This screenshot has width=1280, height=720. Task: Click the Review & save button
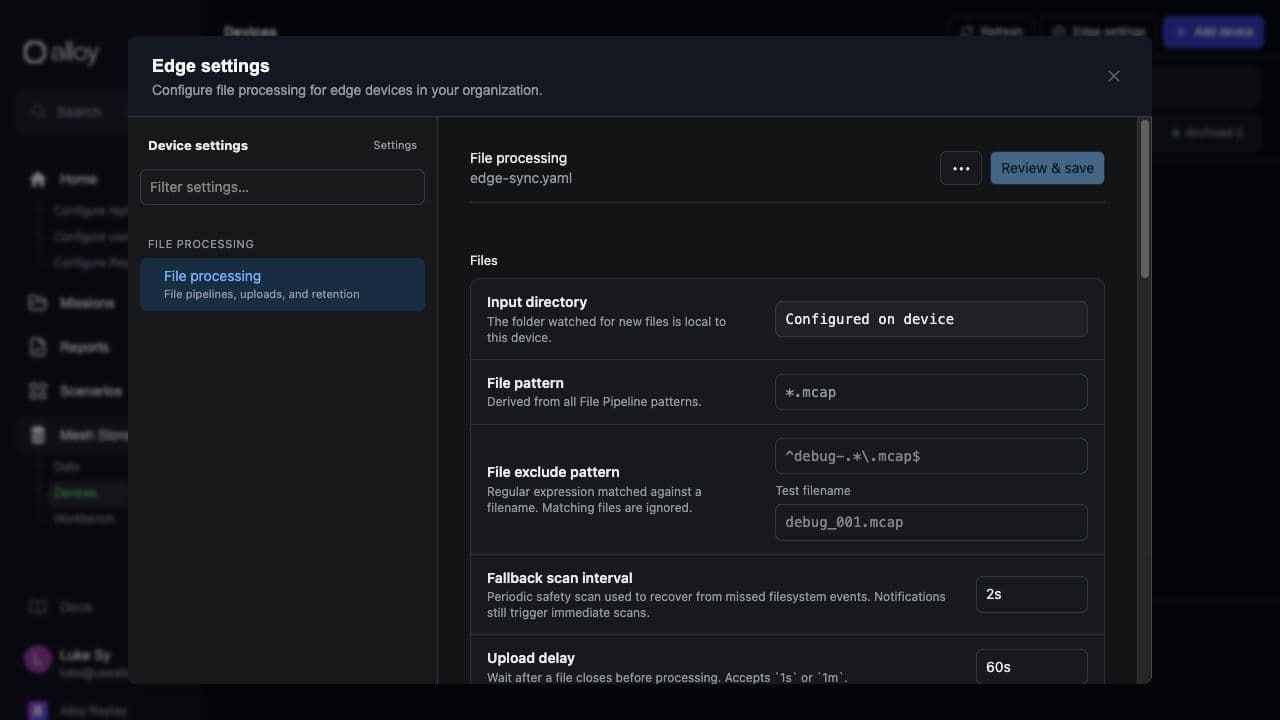click(x=1047, y=168)
